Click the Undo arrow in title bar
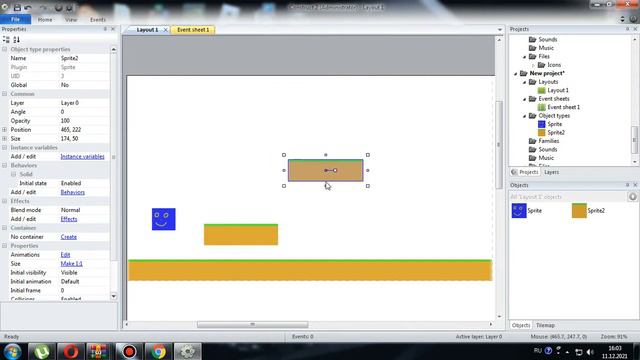640x360 pixels. point(28,7)
